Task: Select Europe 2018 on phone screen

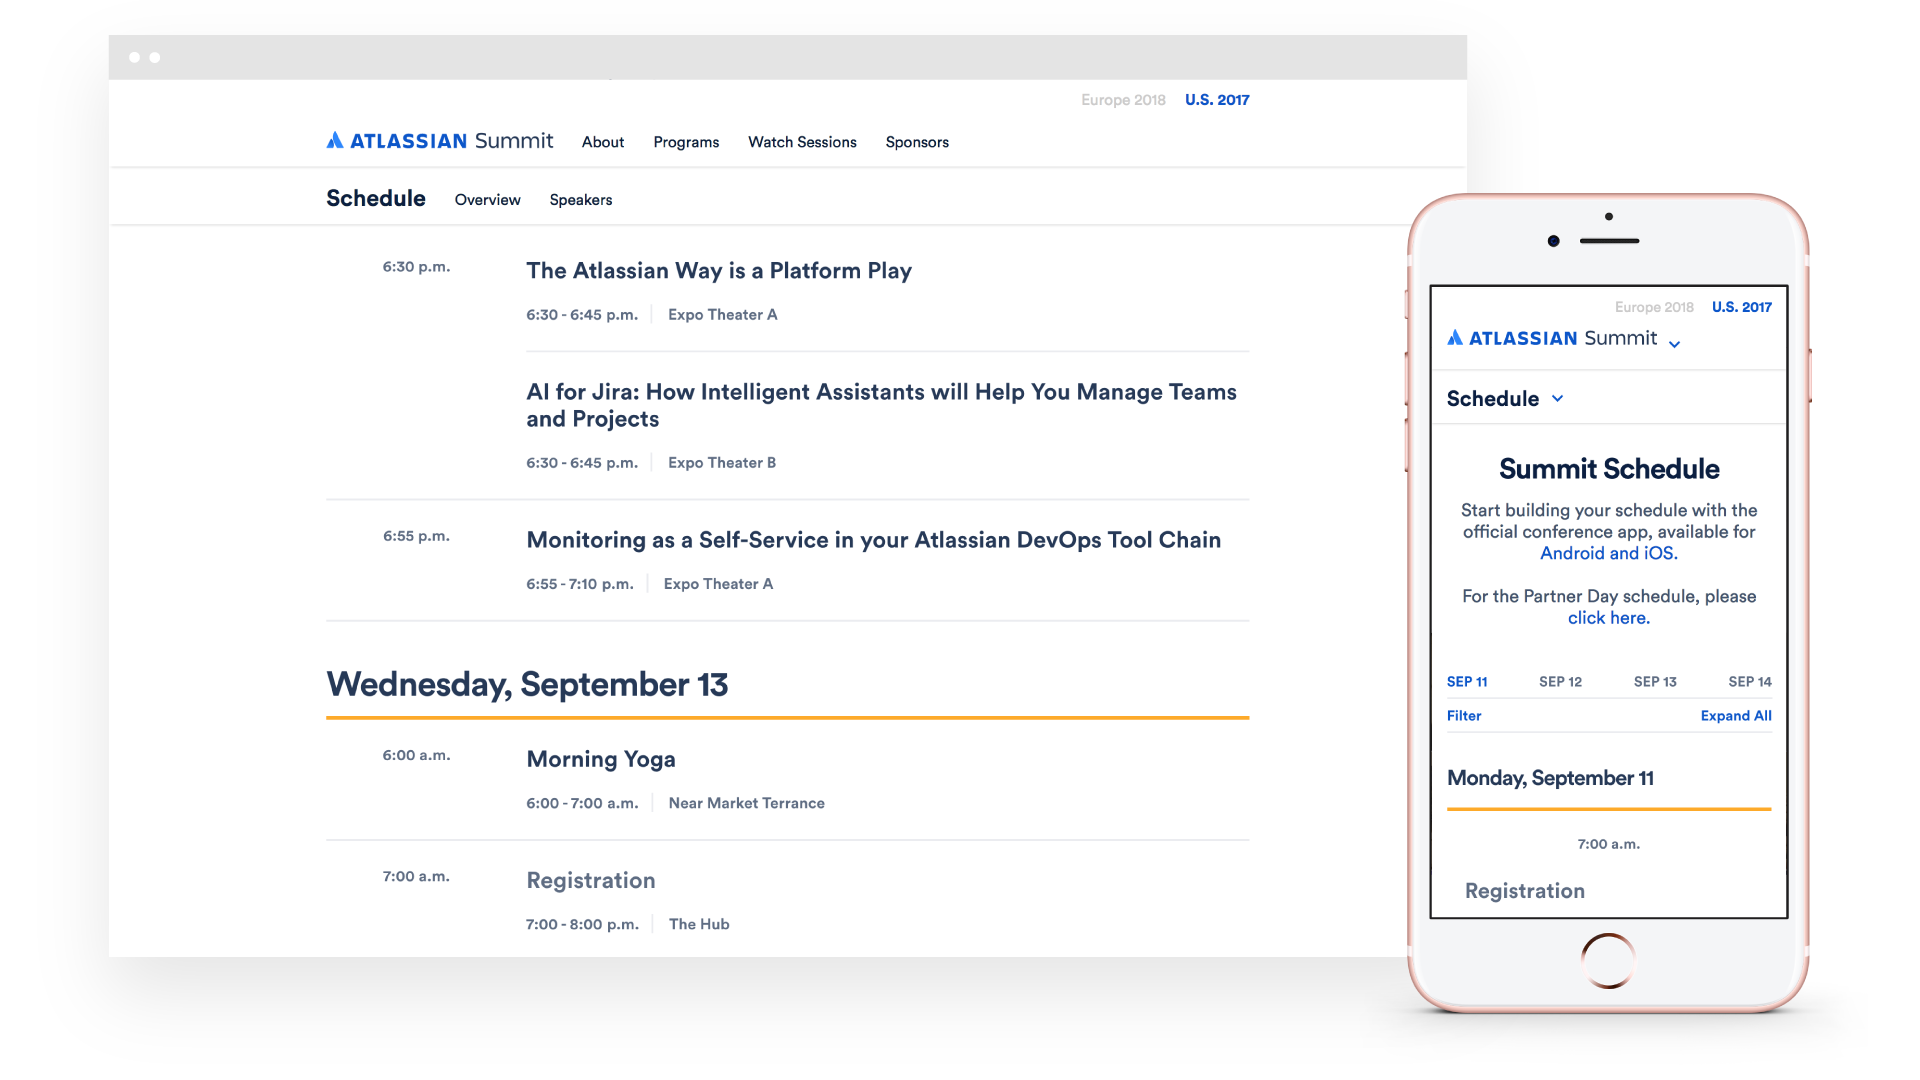Action: (x=1654, y=307)
